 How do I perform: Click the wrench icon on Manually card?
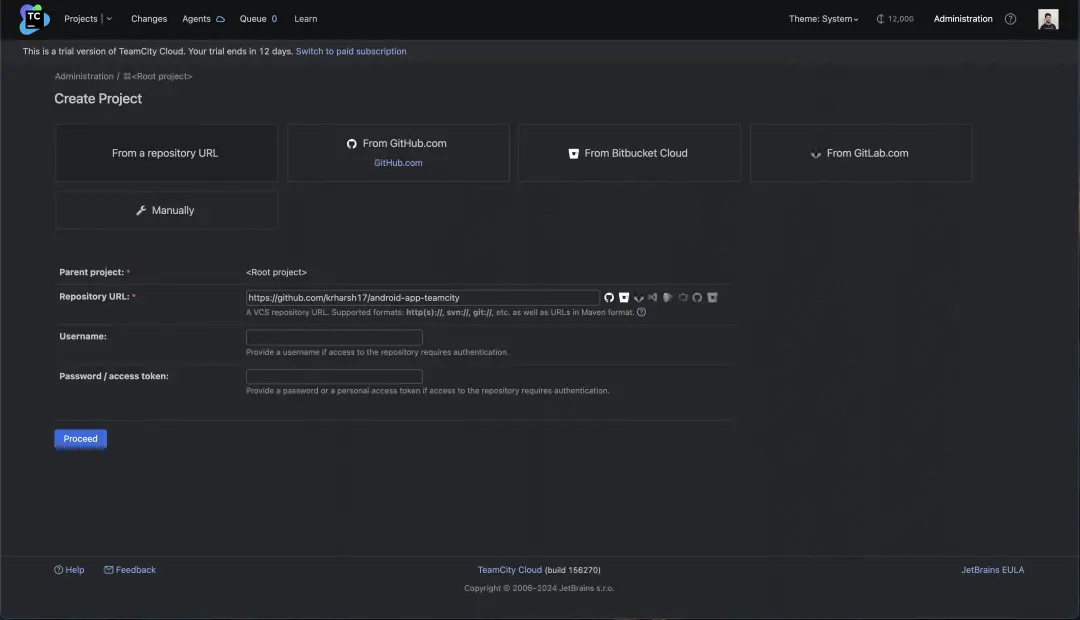tap(141, 210)
